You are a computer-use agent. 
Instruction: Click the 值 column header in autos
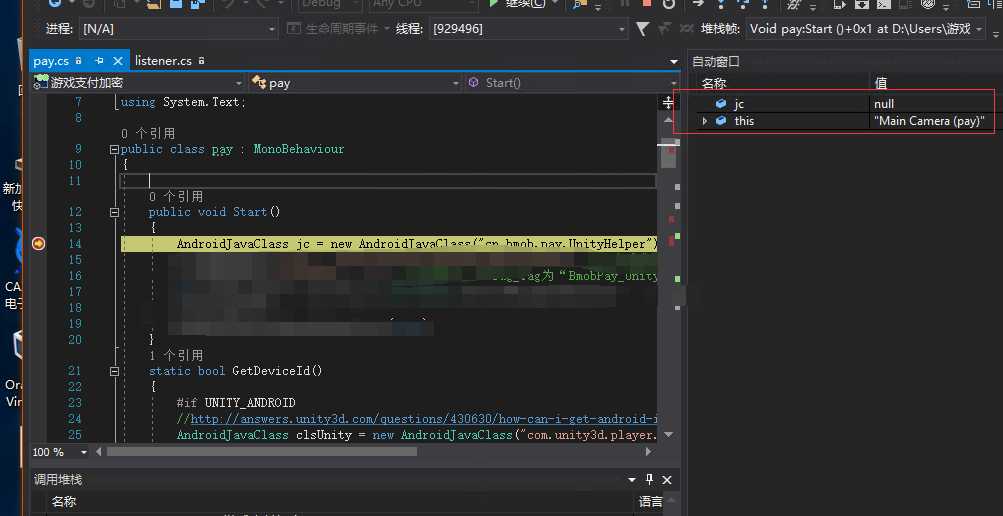pos(881,83)
